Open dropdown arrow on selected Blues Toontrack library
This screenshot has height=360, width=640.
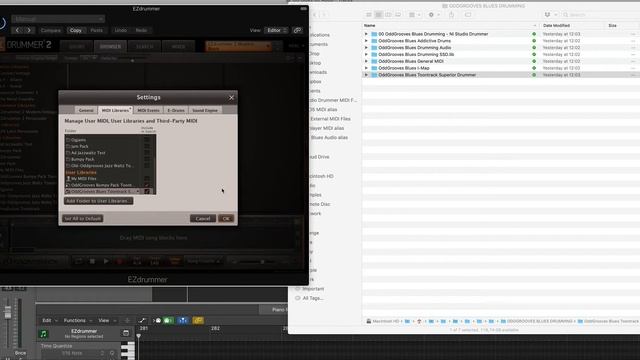point(138,191)
